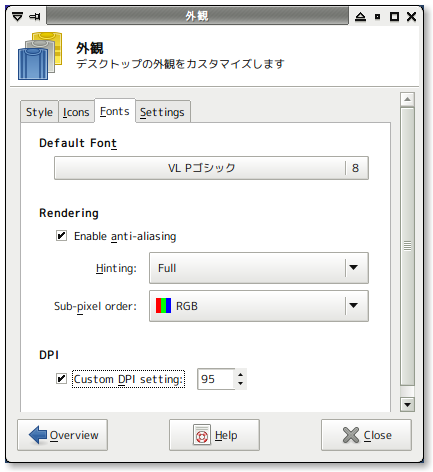433x472 pixels.
Task: Open the VL P Gothic font chooser button
Action: click(211, 168)
